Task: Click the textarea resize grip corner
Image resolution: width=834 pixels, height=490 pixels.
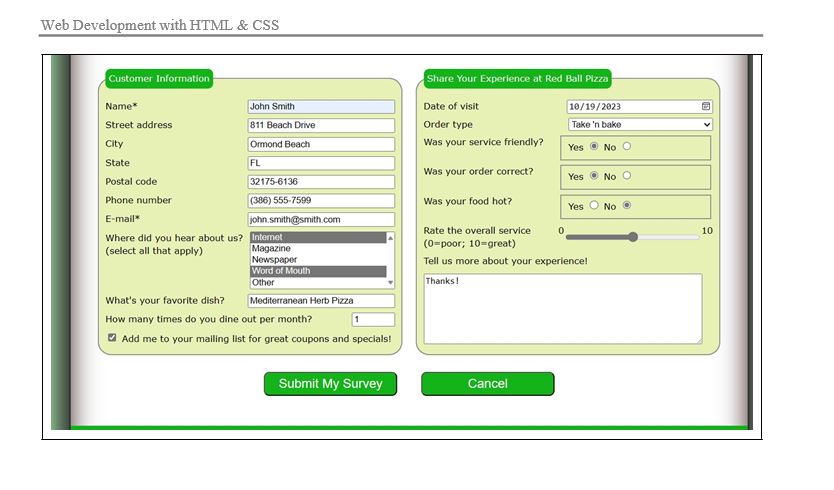Action: click(699, 340)
